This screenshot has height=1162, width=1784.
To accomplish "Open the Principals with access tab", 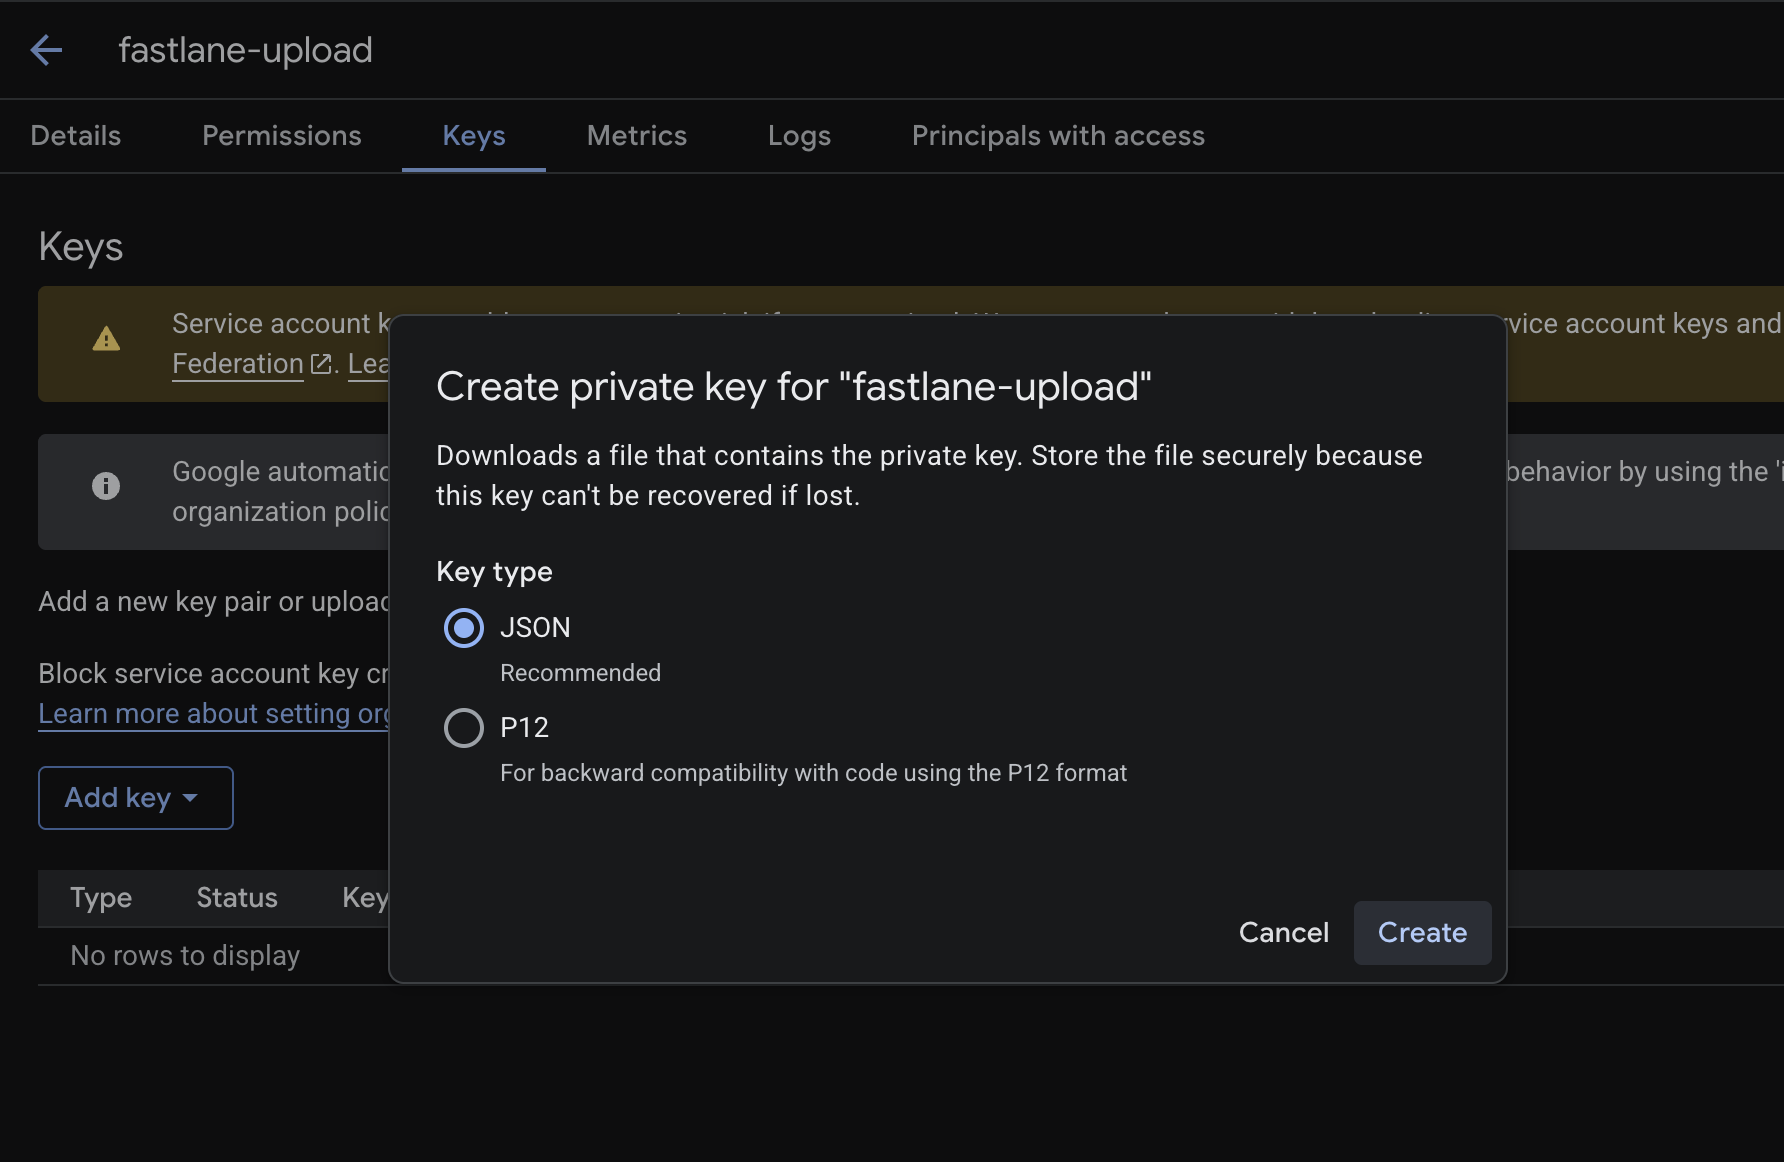I will click(1058, 136).
